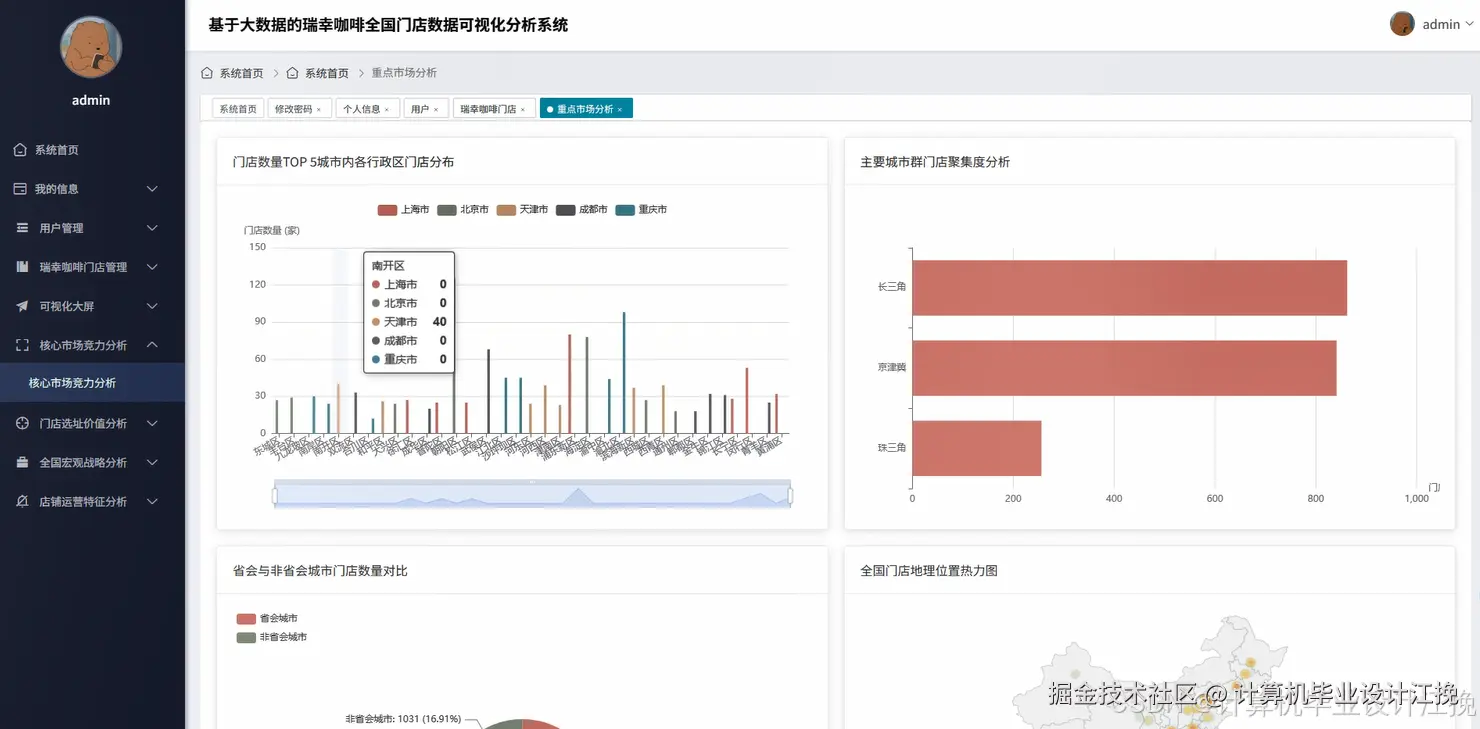Click the 我的信息 card icon

tap(20, 189)
